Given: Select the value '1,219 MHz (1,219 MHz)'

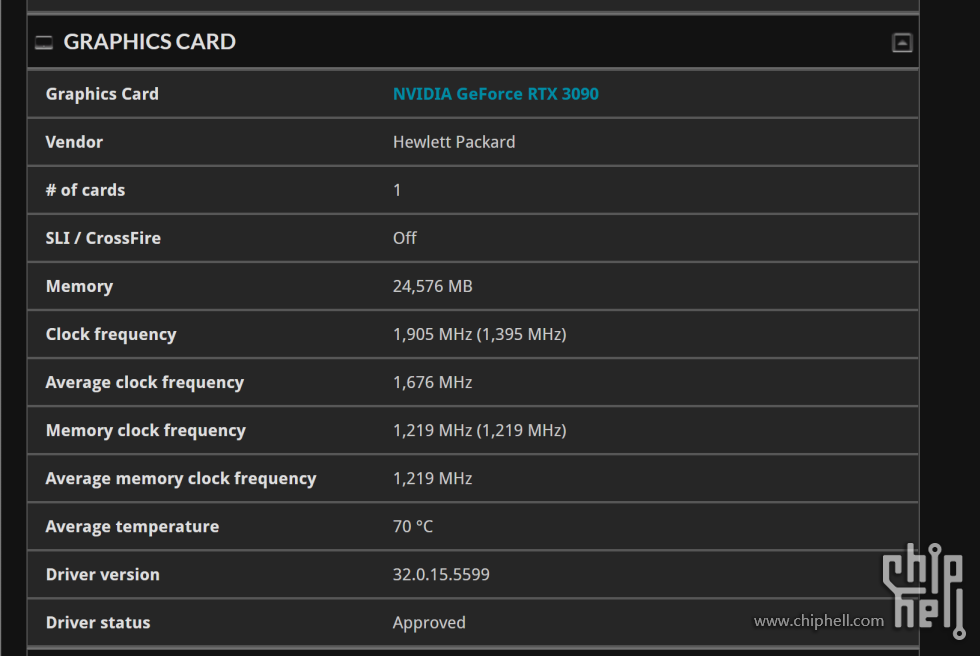Looking at the screenshot, I should (479, 431).
